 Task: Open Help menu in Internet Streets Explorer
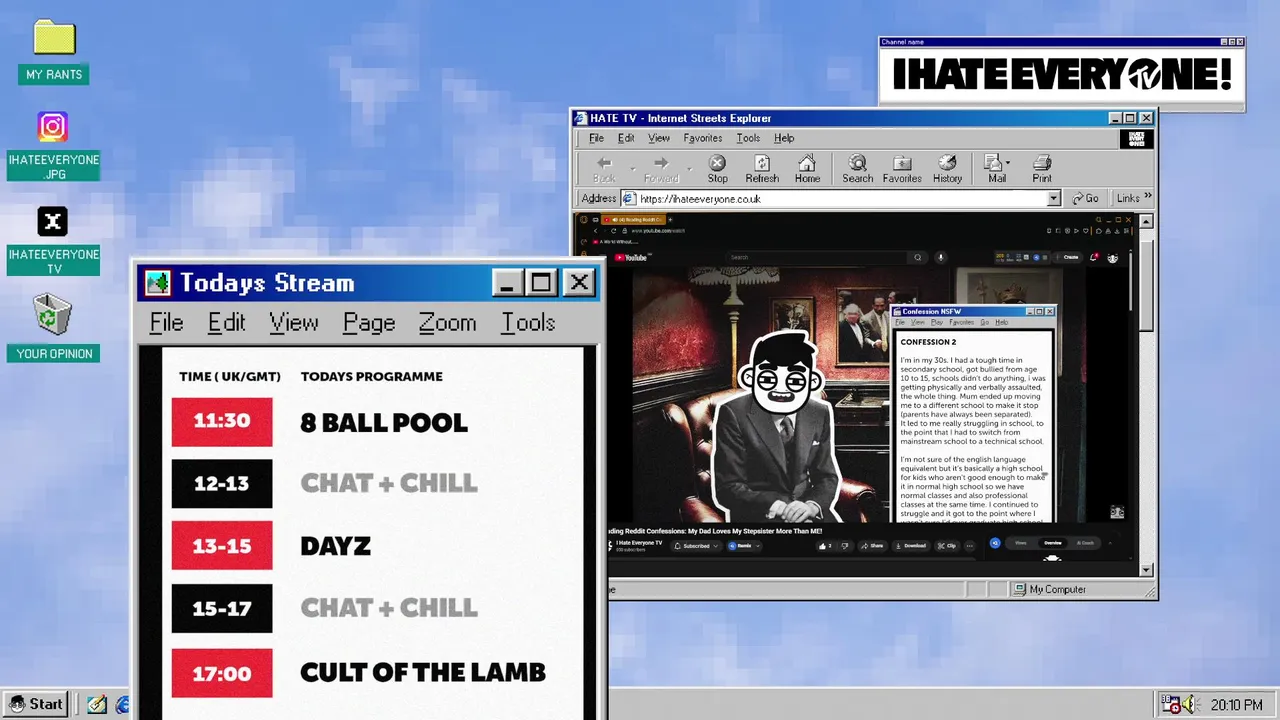pyautogui.click(x=784, y=138)
